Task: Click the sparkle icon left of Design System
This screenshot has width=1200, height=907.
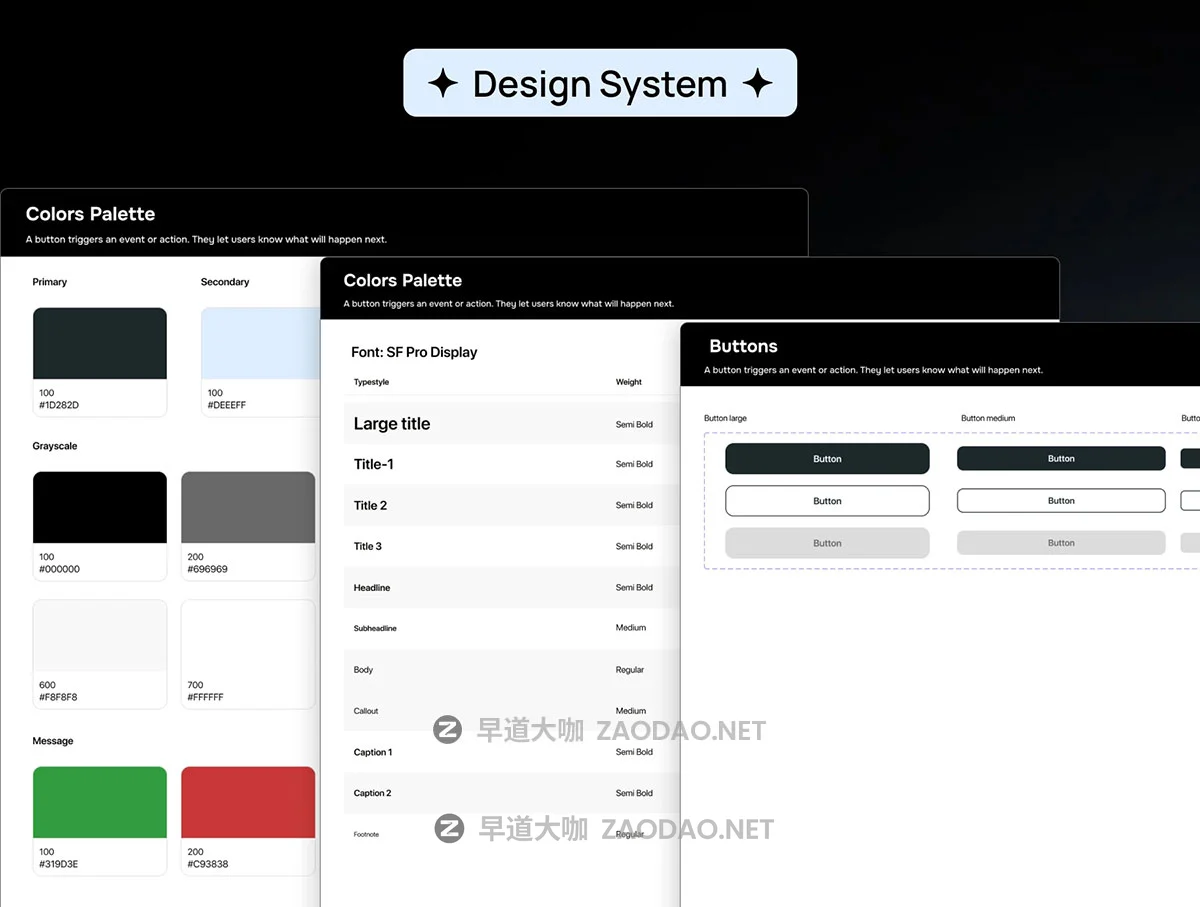Action: pos(443,84)
